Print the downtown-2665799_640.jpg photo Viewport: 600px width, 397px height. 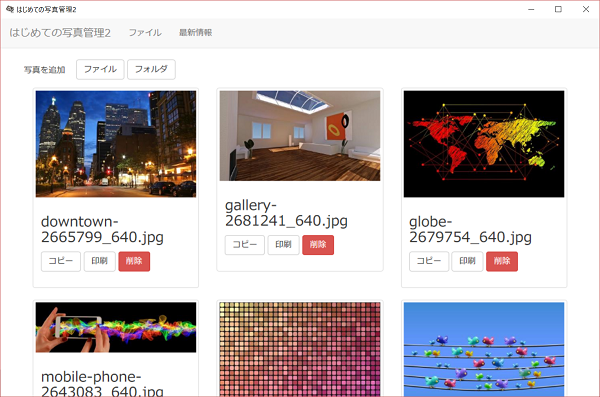pyautogui.click(x=99, y=261)
